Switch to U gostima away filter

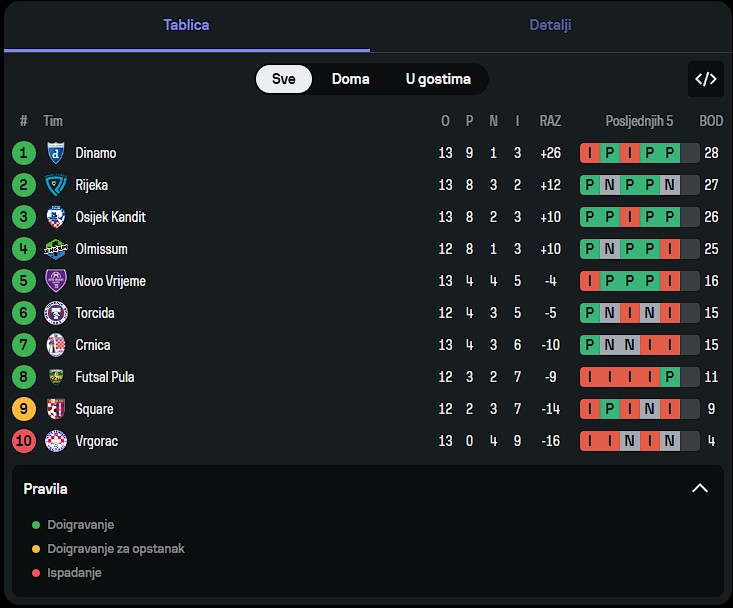click(x=438, y=79)
